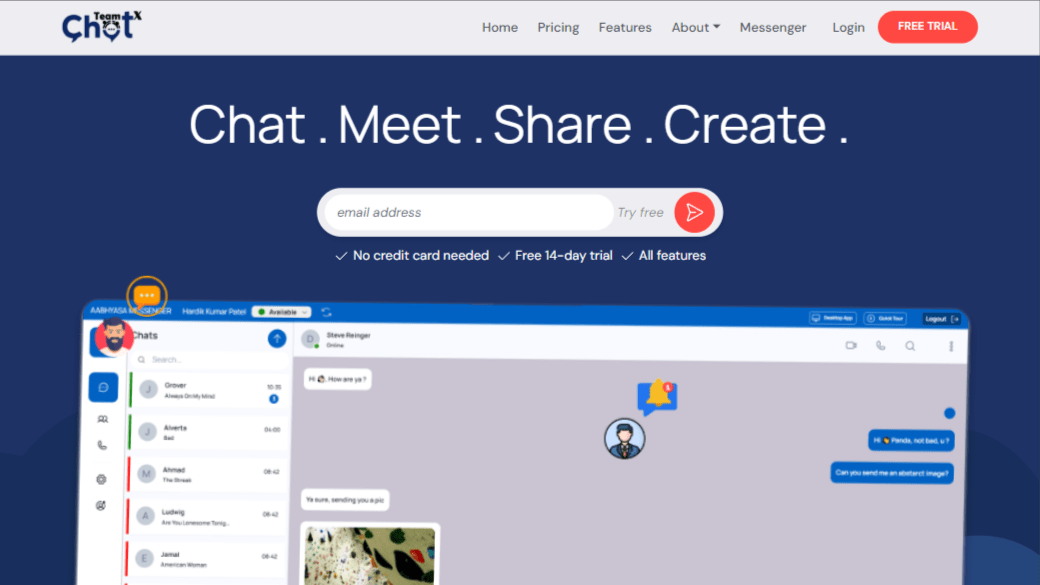Go to the Features page

(x=625, y=27)
